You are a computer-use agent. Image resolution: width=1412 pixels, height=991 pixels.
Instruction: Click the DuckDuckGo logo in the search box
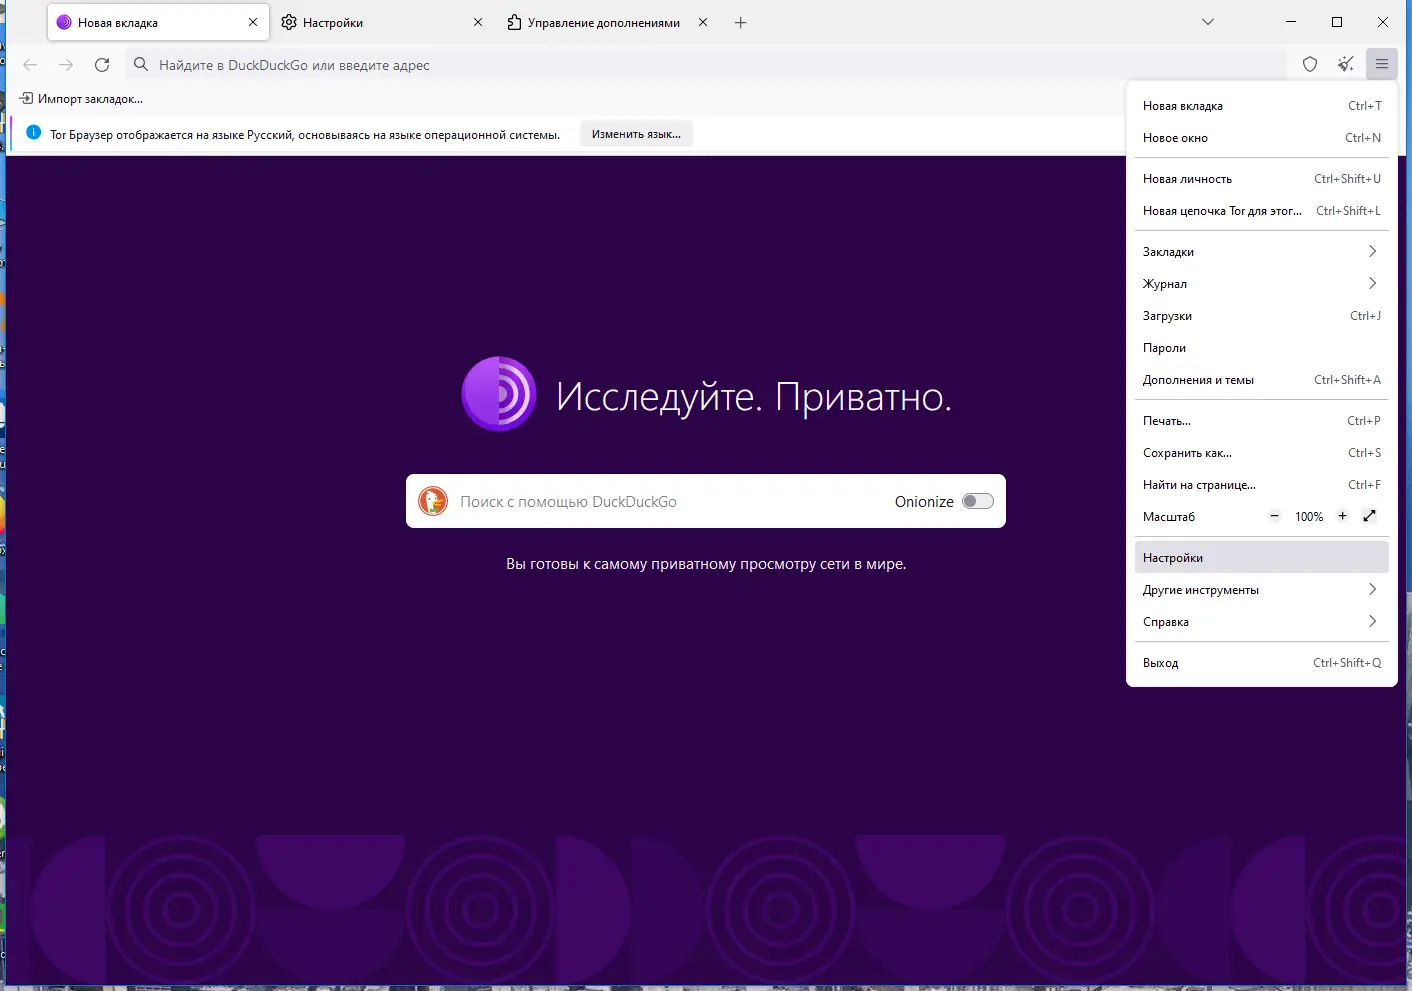click(x=433, y=501)
